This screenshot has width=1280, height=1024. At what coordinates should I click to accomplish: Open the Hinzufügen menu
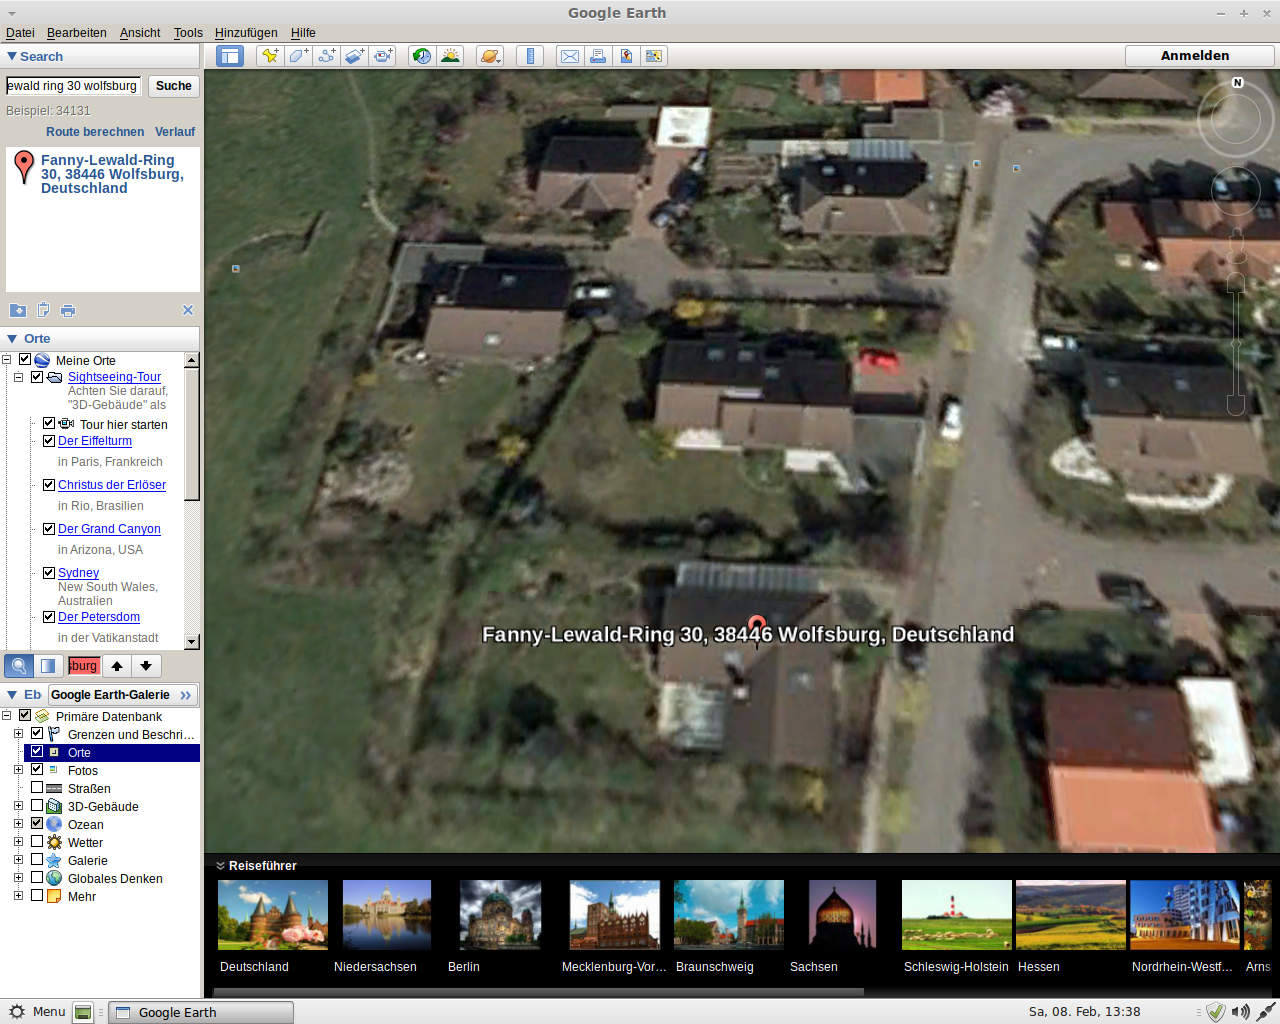click(x=246, y=33)
